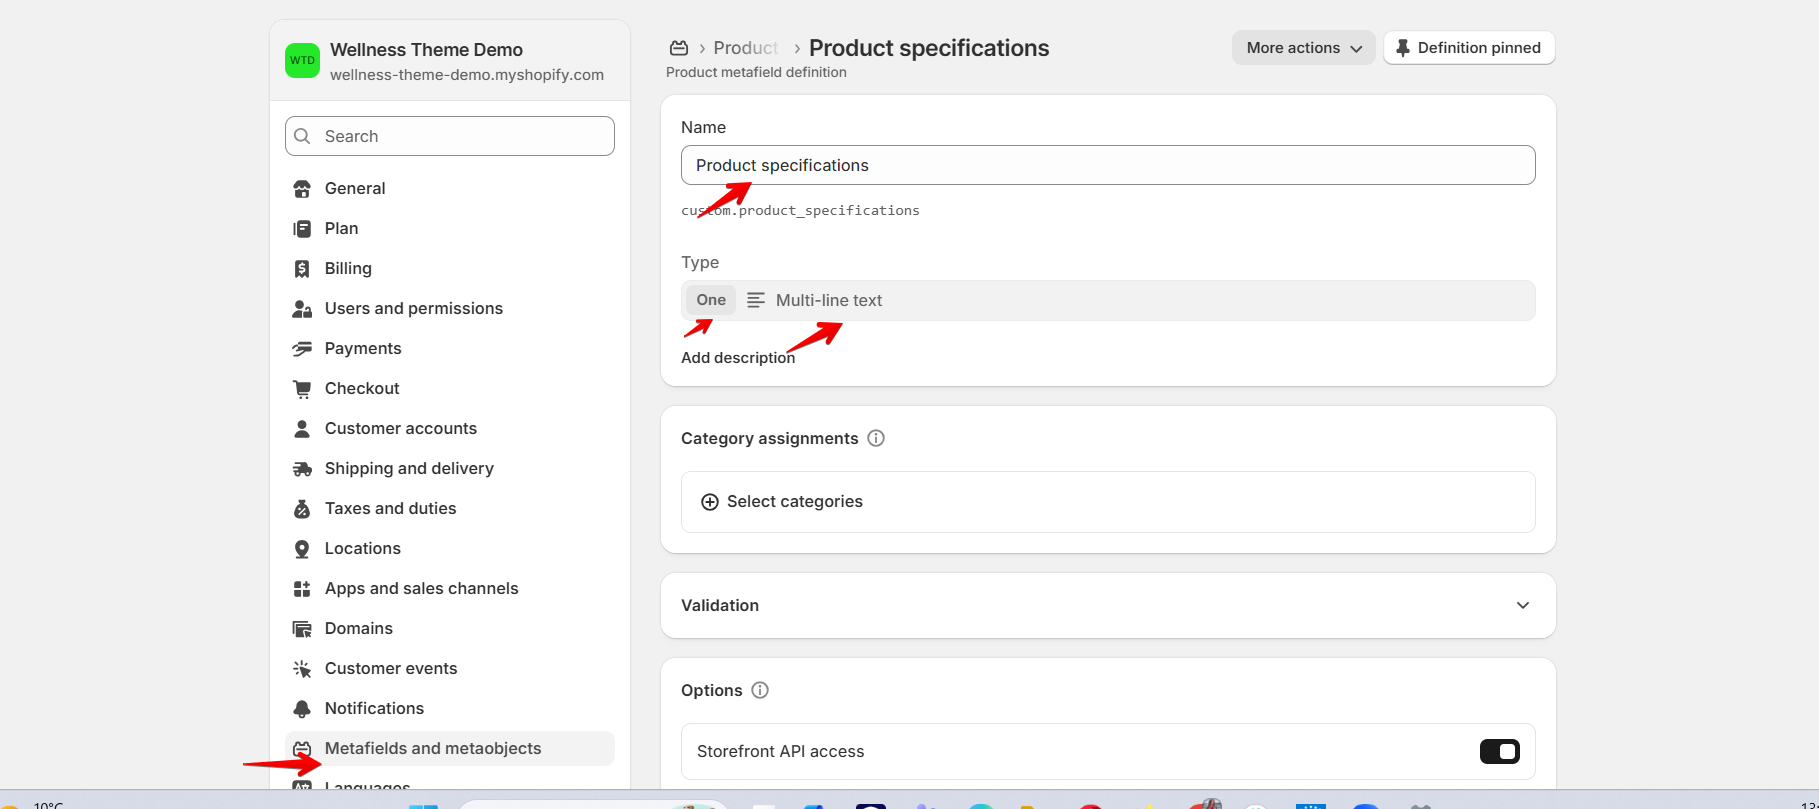
Task: Click the WTD store logo
Action: [302, 60]
